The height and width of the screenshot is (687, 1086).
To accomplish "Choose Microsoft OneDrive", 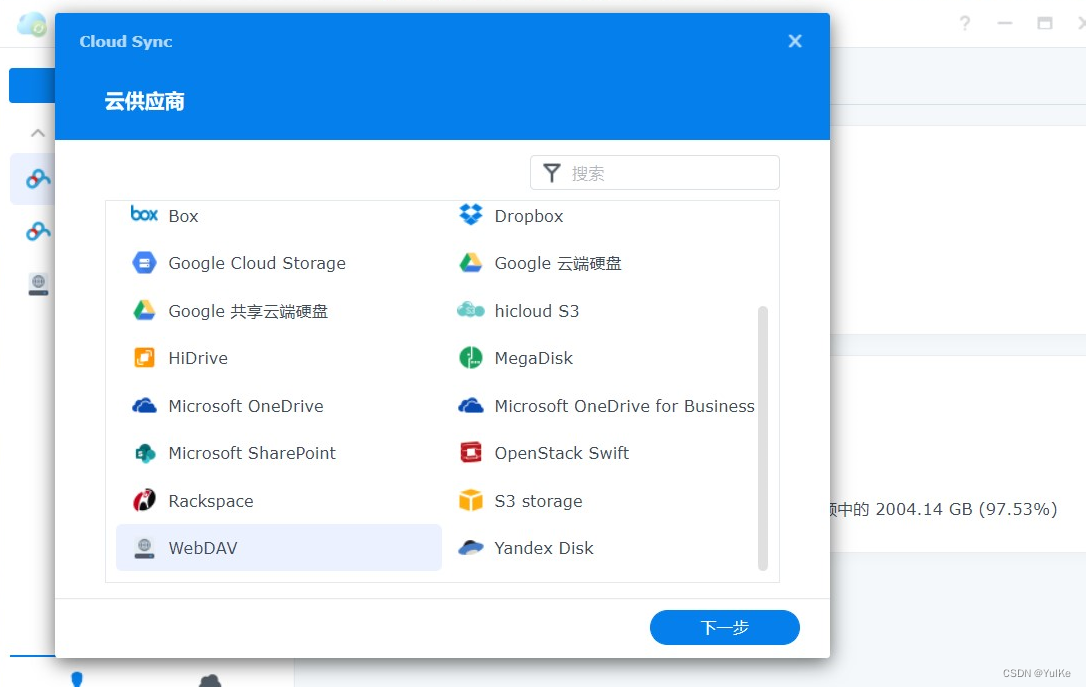I will click(x=245, y=406).
